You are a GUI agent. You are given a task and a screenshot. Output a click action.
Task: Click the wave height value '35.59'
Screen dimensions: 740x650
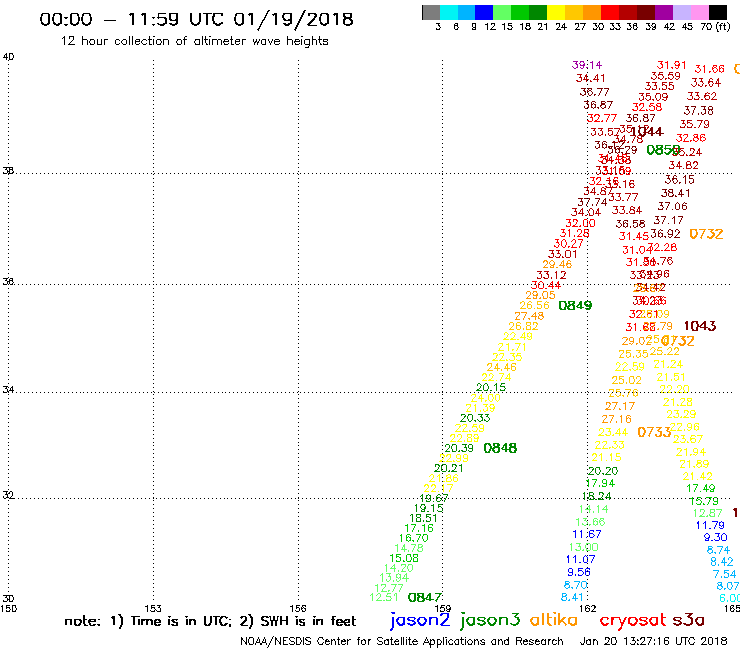tap(665, 76)
